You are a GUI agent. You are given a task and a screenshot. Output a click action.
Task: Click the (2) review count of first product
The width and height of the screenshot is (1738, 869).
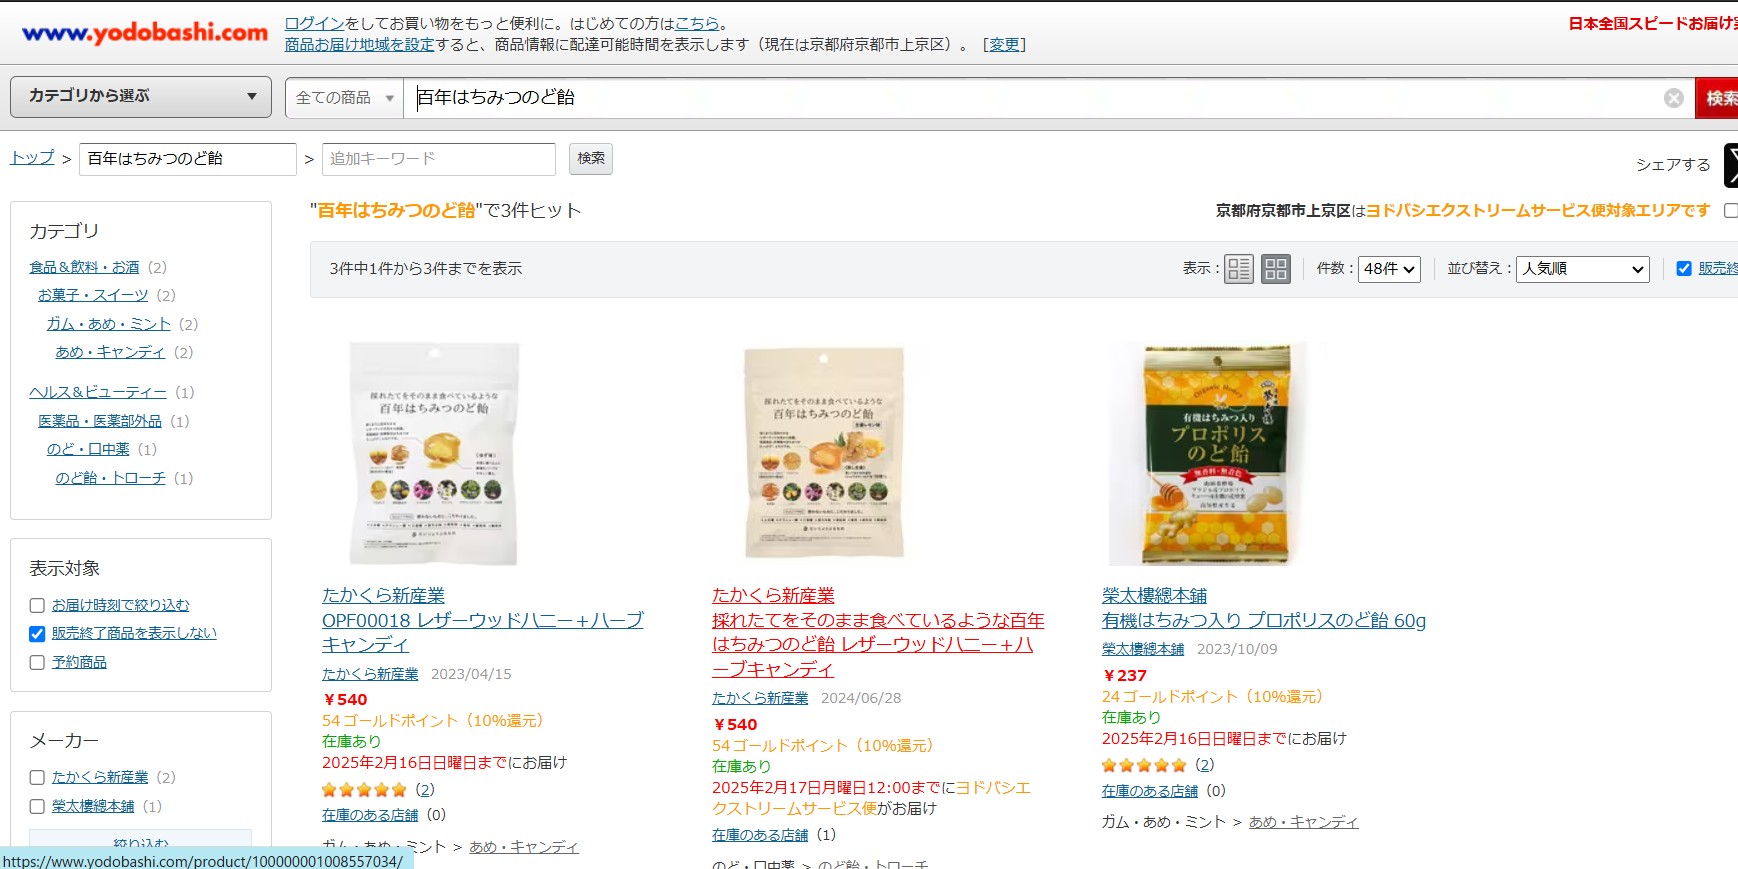[425, 790]
